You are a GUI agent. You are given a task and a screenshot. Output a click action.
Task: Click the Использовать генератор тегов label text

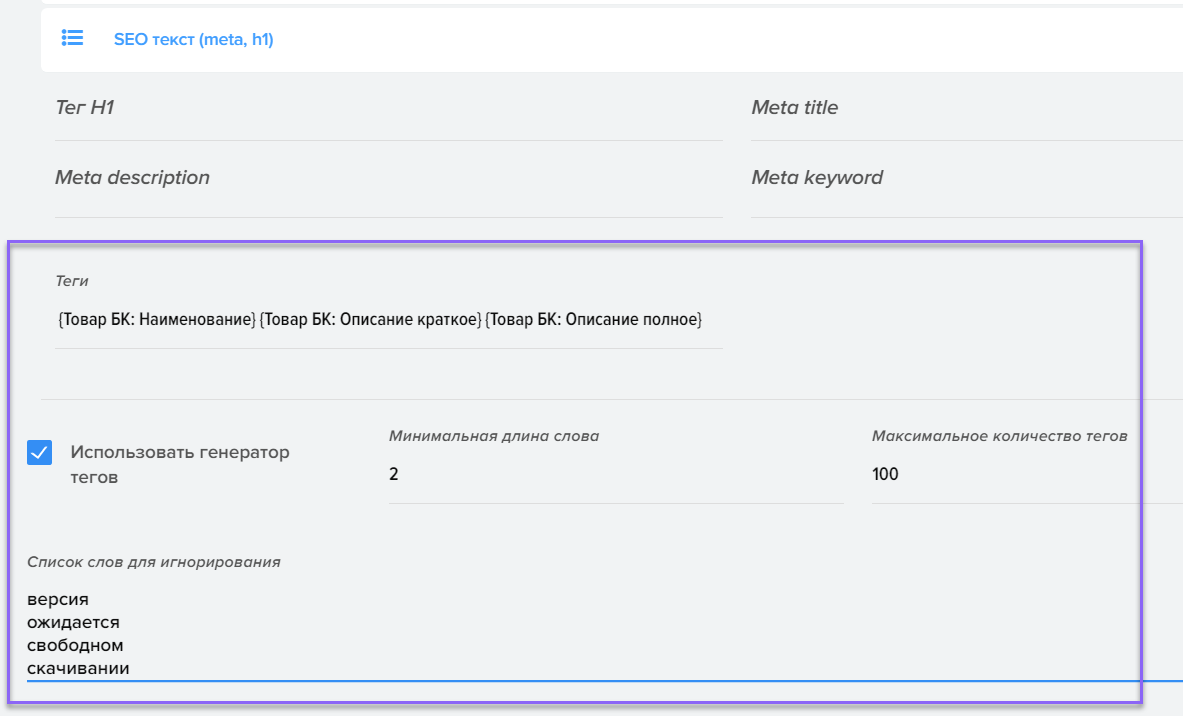[179, 464]
